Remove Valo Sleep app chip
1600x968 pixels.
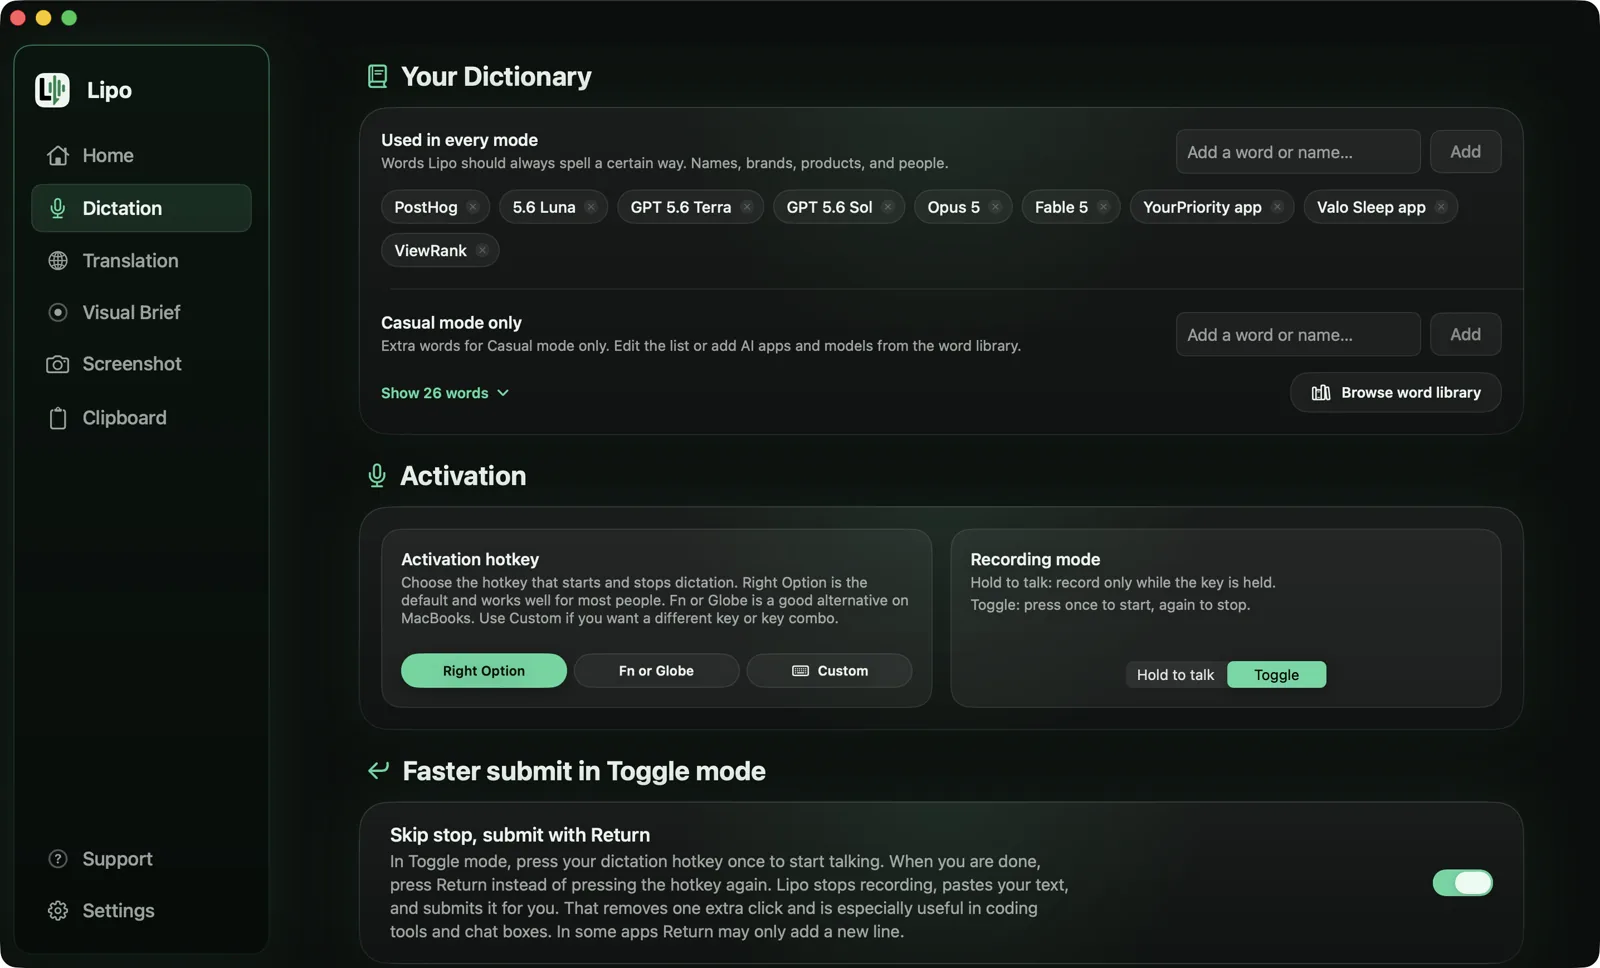click(x=1442, y=207)
